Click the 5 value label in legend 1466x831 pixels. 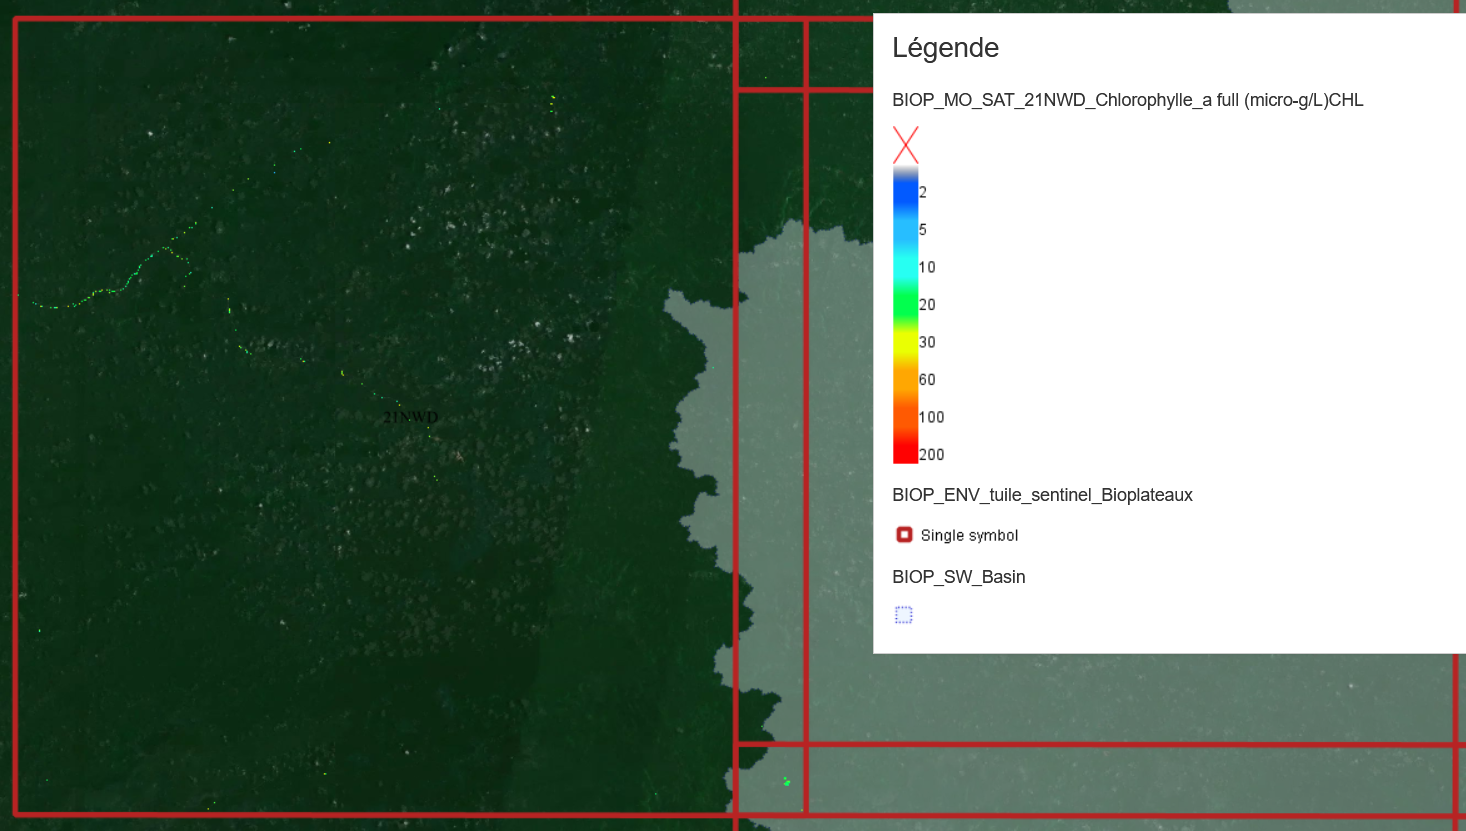point(922,230)
